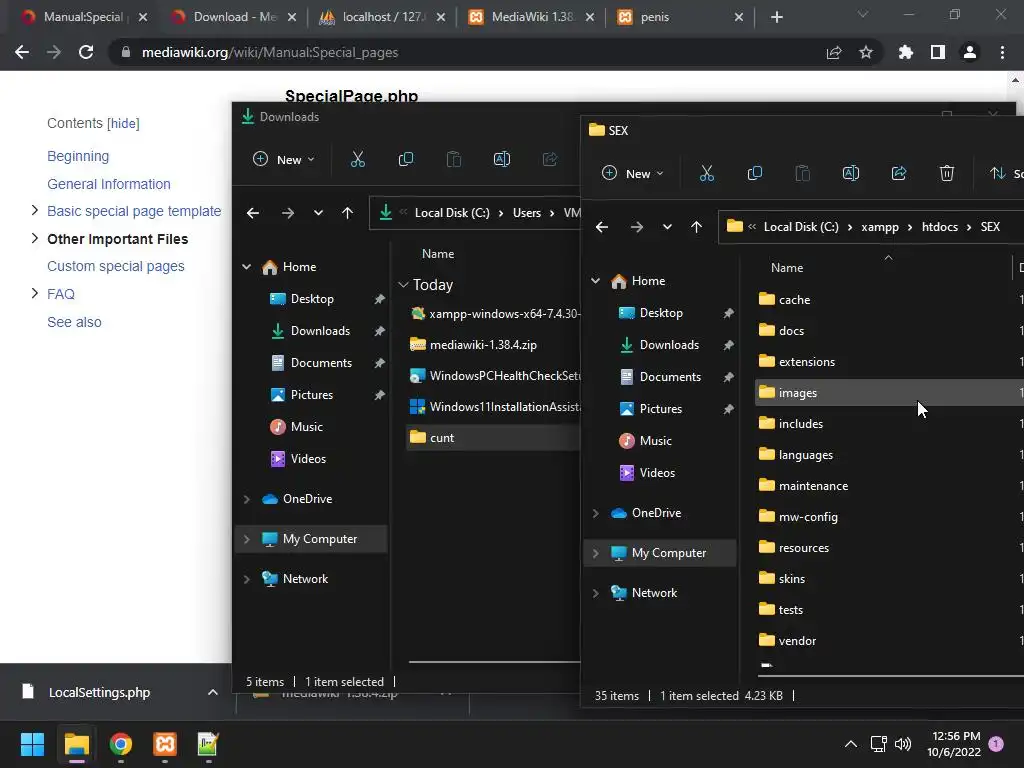Open Beginning link in contents

coord(78,156)
